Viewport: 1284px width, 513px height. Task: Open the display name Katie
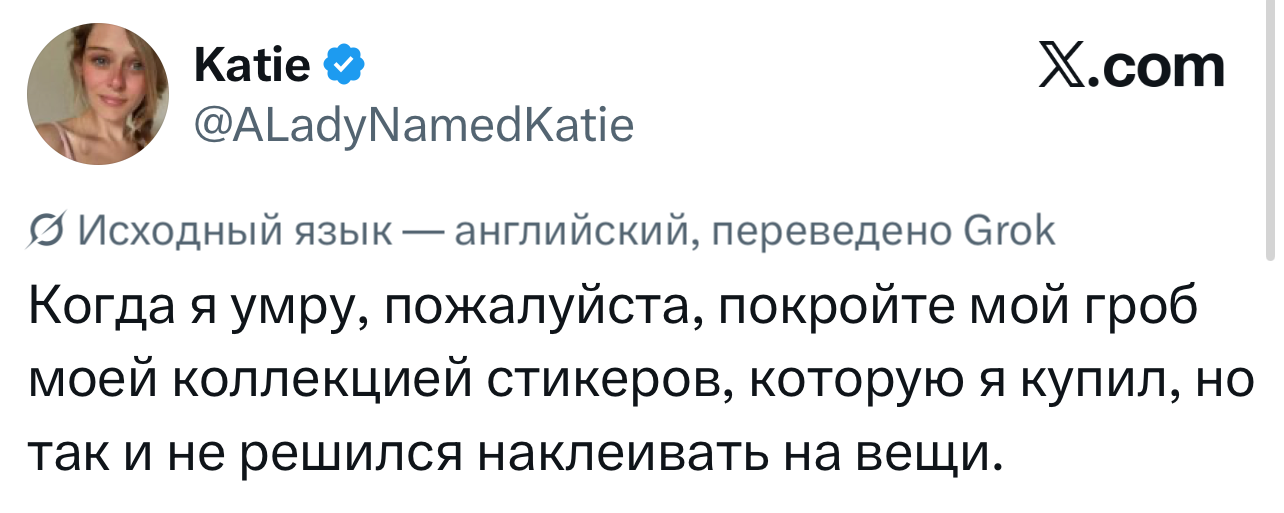tap(255, 68)
